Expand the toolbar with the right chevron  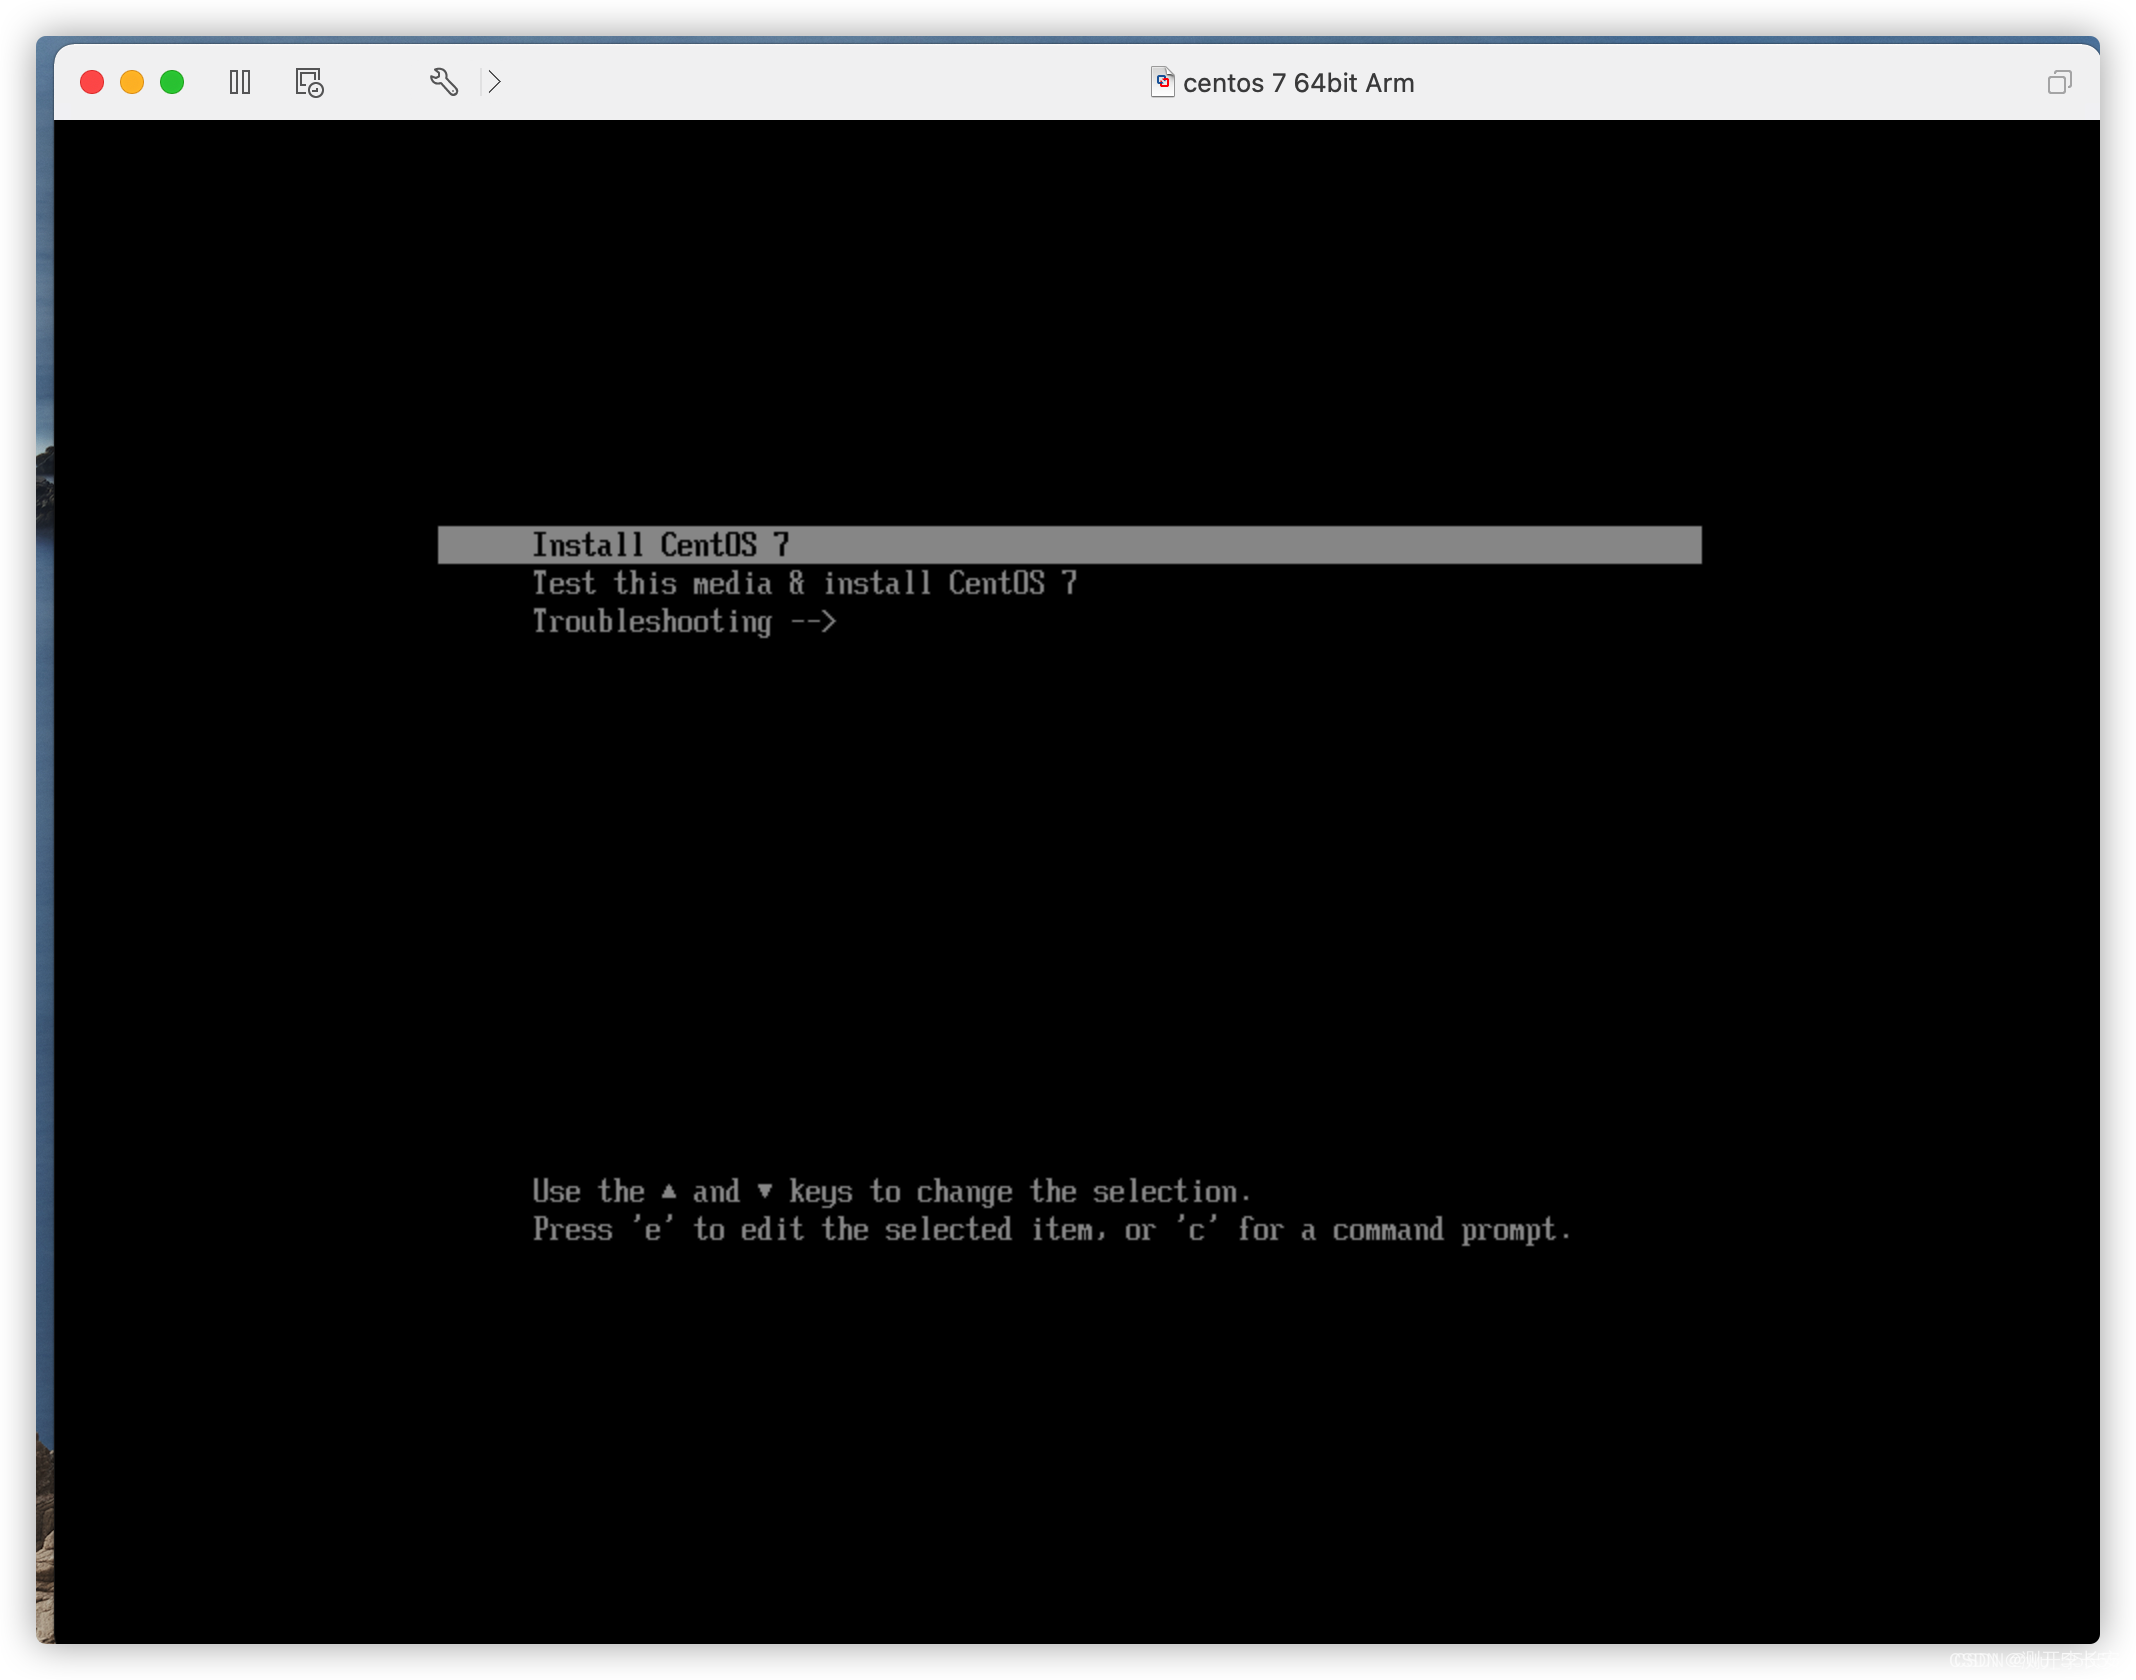click(494, 82)
